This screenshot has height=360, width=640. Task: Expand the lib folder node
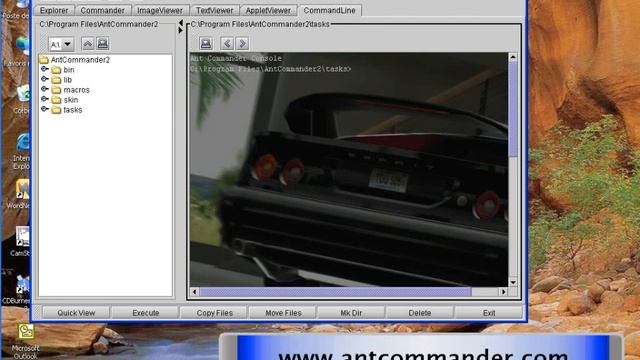45,79
